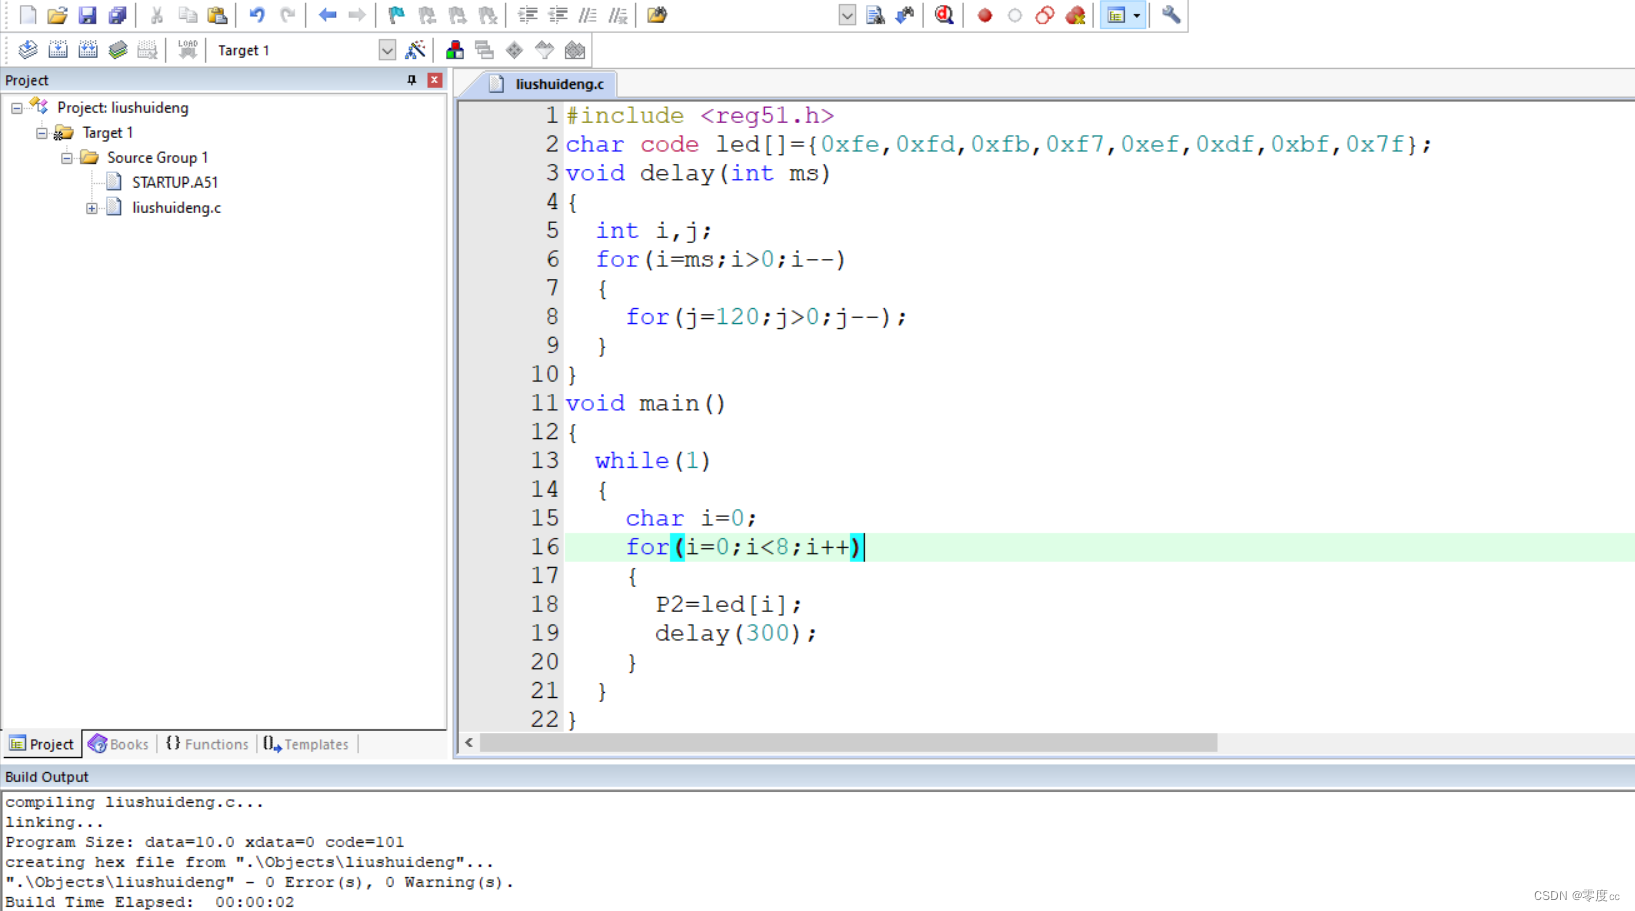Open Options for Target with the wand icon
1635x911 pixels.
click(x=415, y=50)
